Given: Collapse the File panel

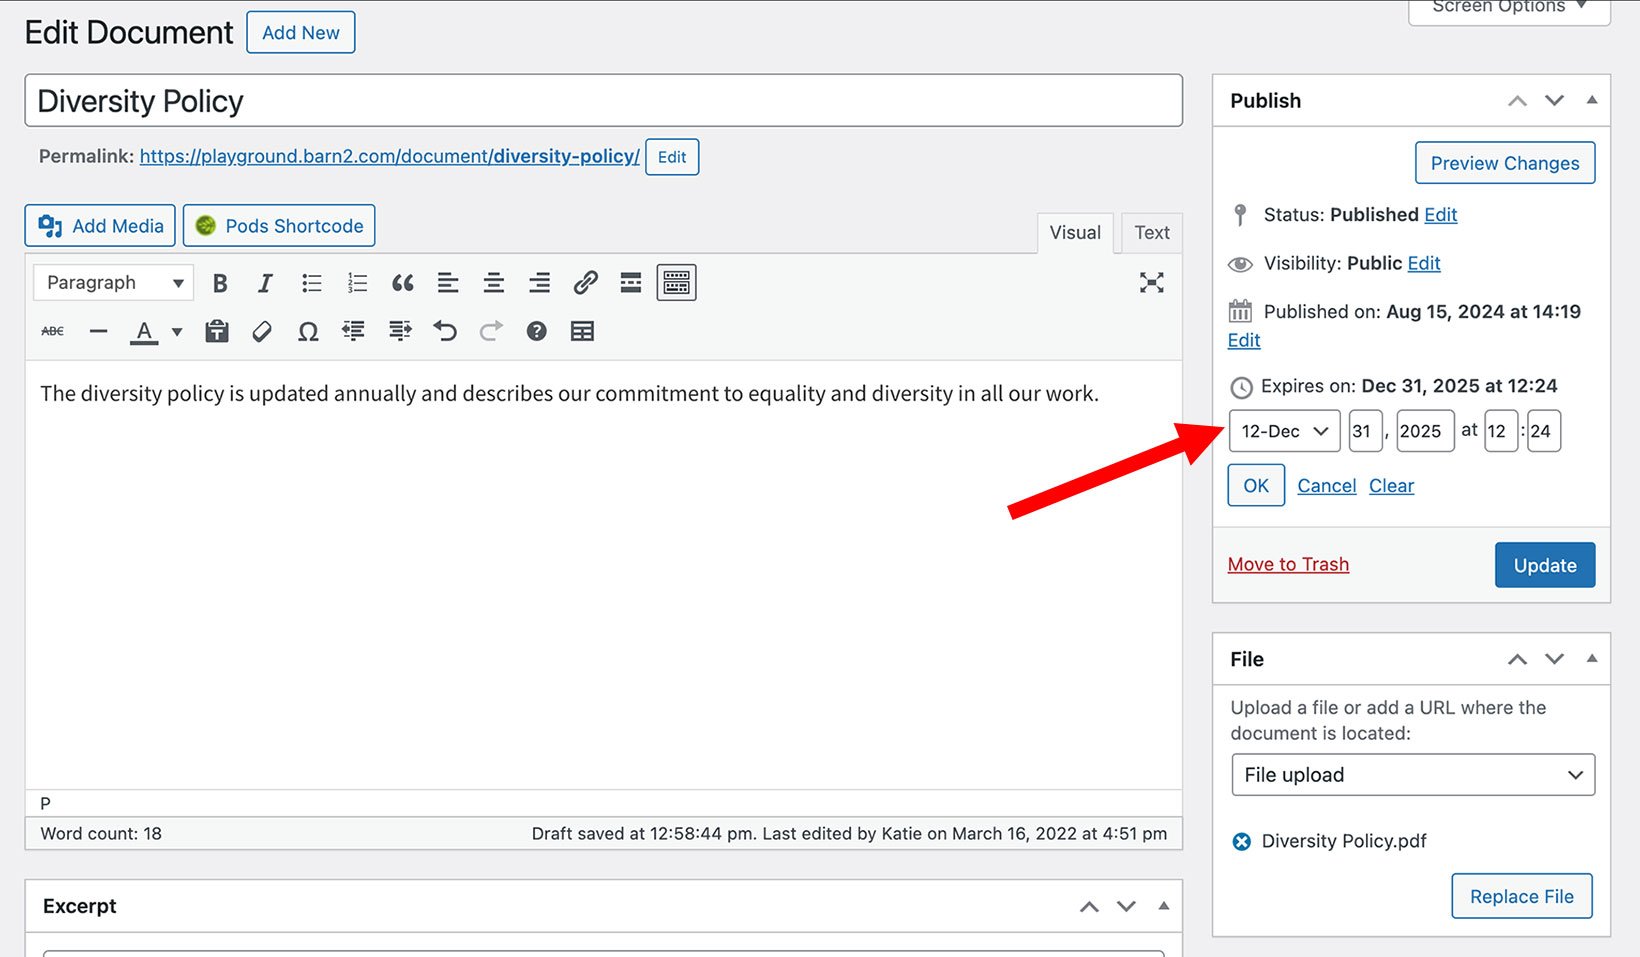Looking at the screenshot, I should click(1592, 659).
